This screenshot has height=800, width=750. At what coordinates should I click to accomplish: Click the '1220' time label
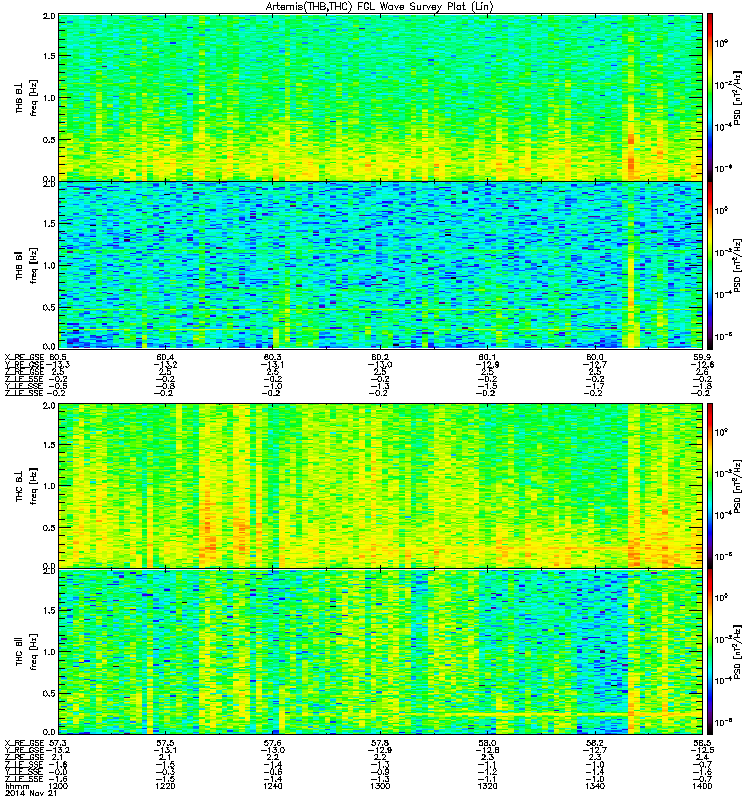(x=165, y=786)
